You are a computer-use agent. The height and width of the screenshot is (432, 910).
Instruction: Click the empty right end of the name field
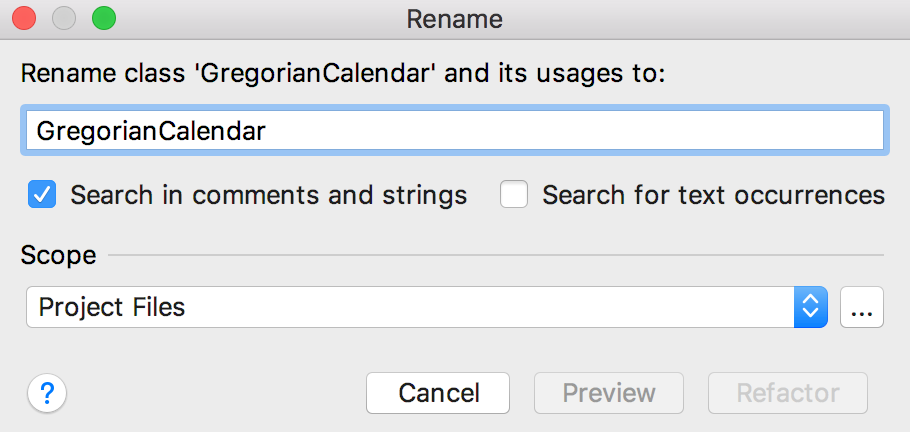click(800, 131)
